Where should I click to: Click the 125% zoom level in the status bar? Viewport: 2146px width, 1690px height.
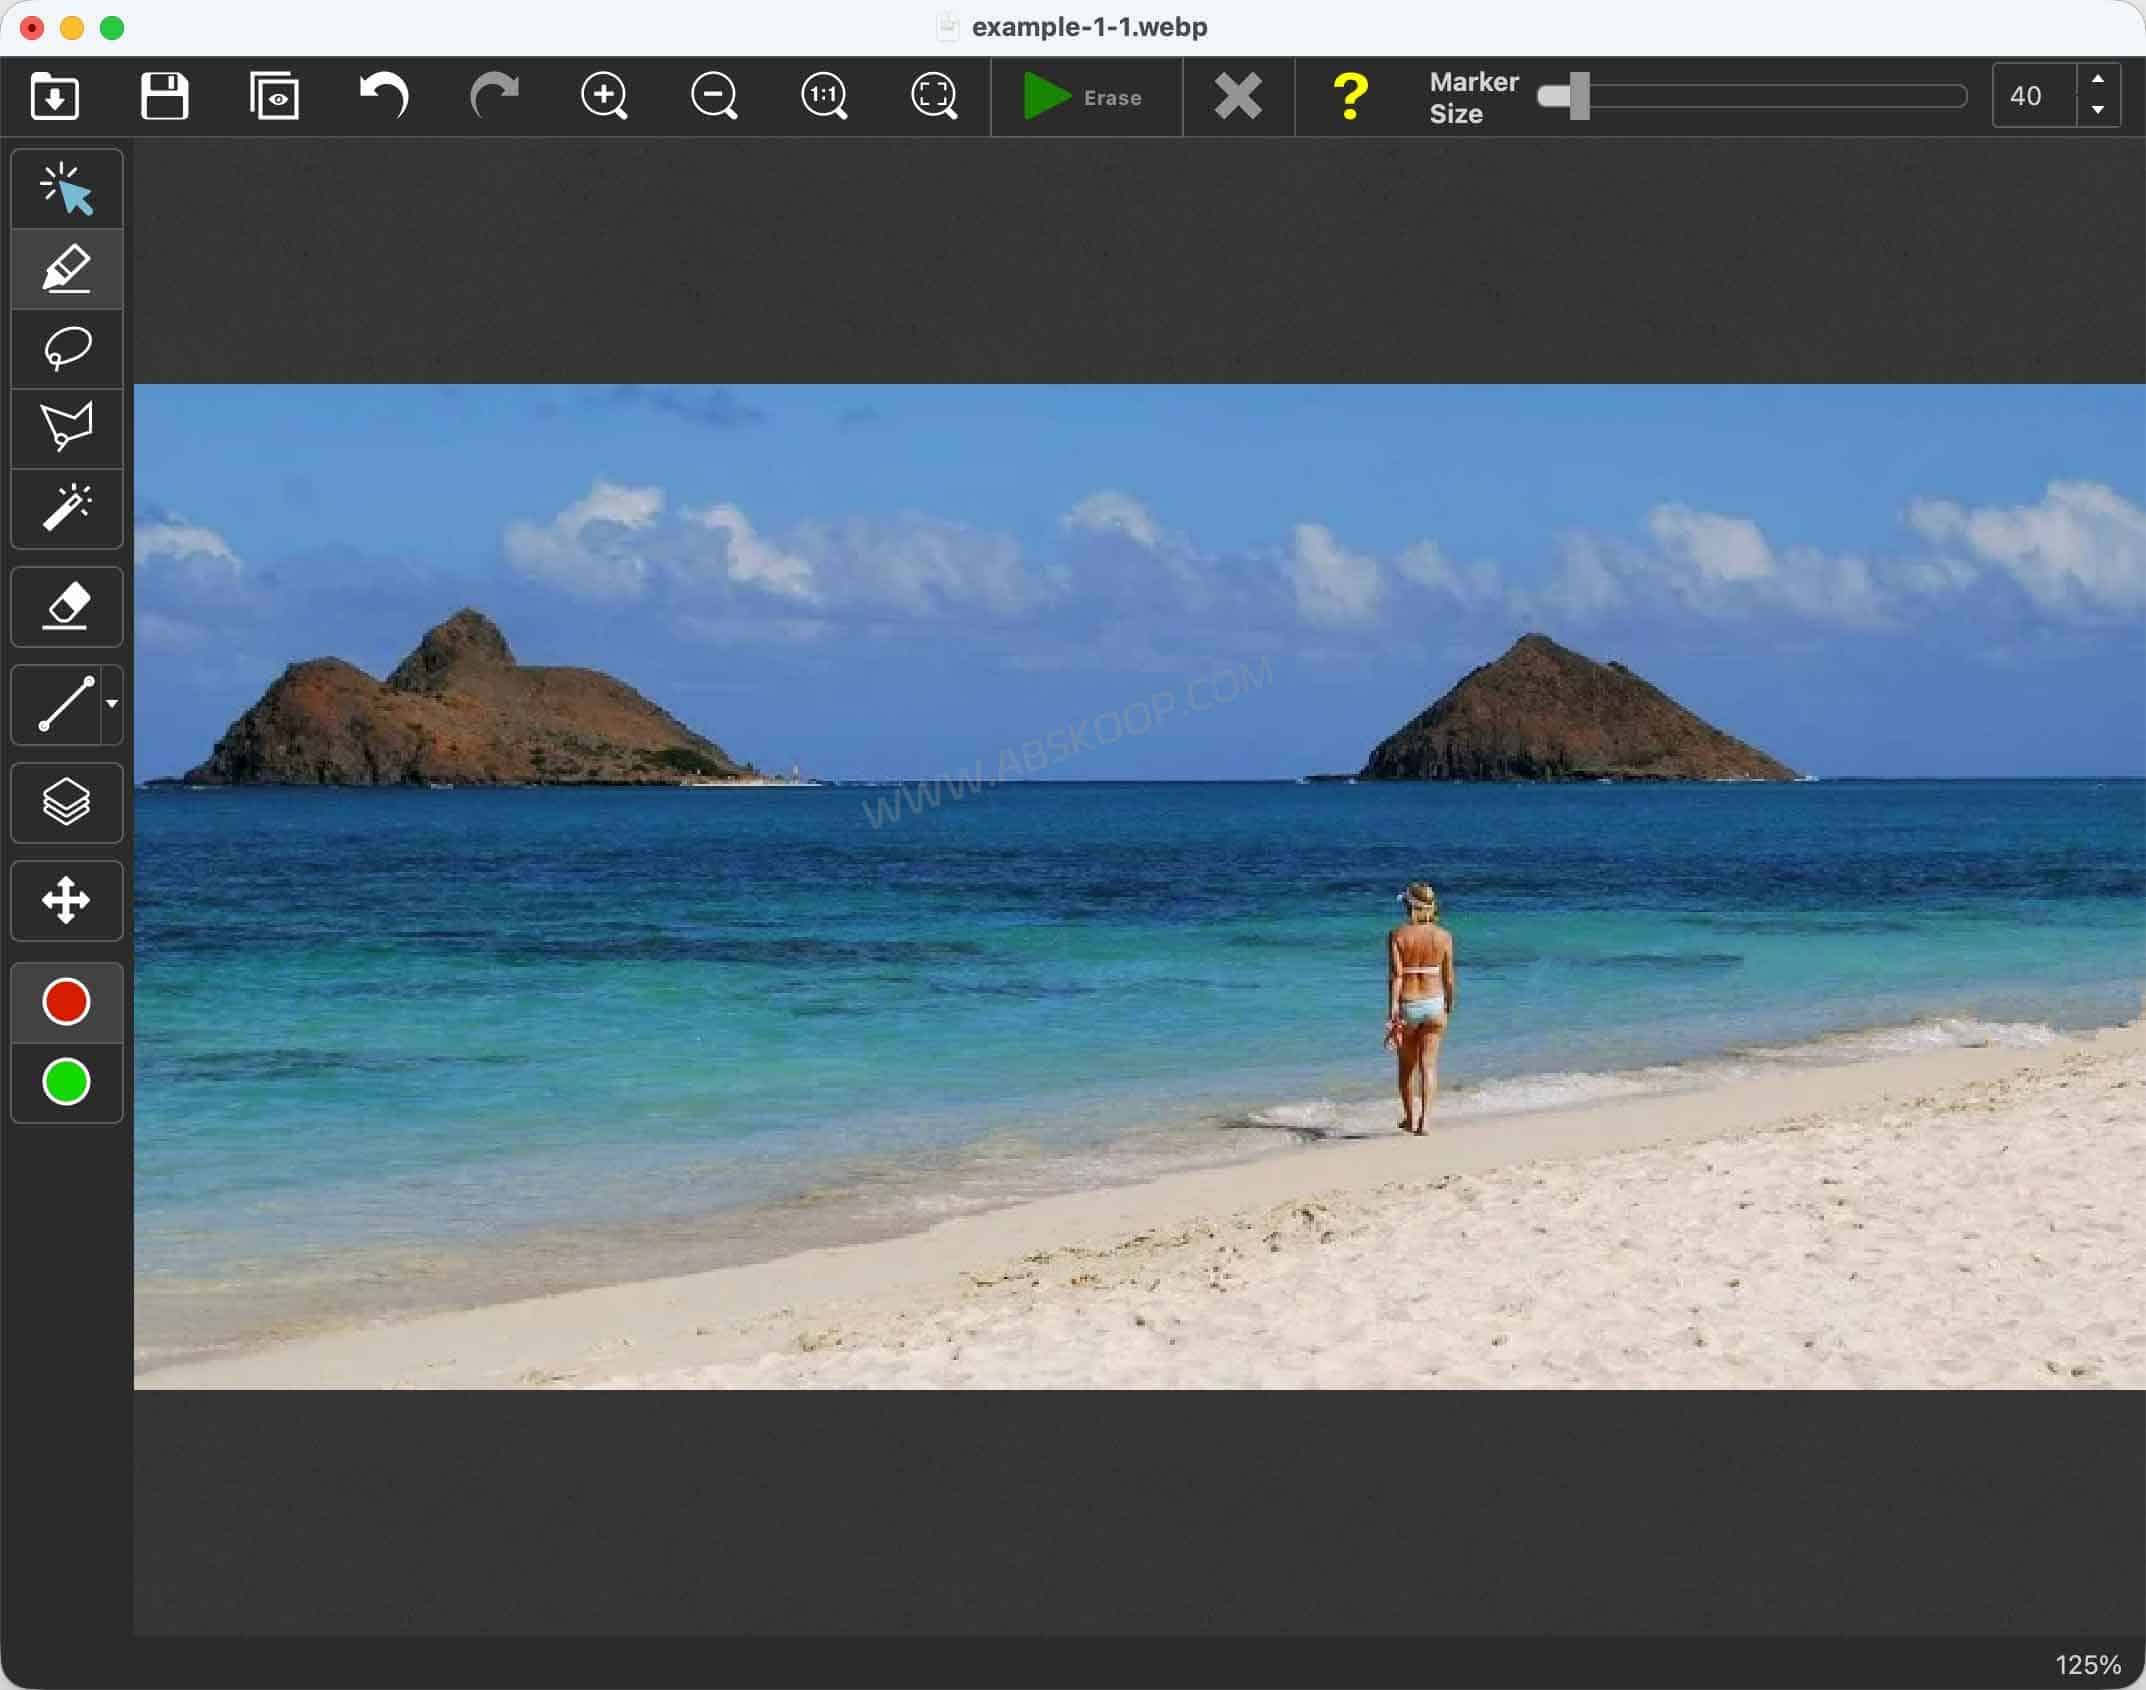point(2088,1664)
